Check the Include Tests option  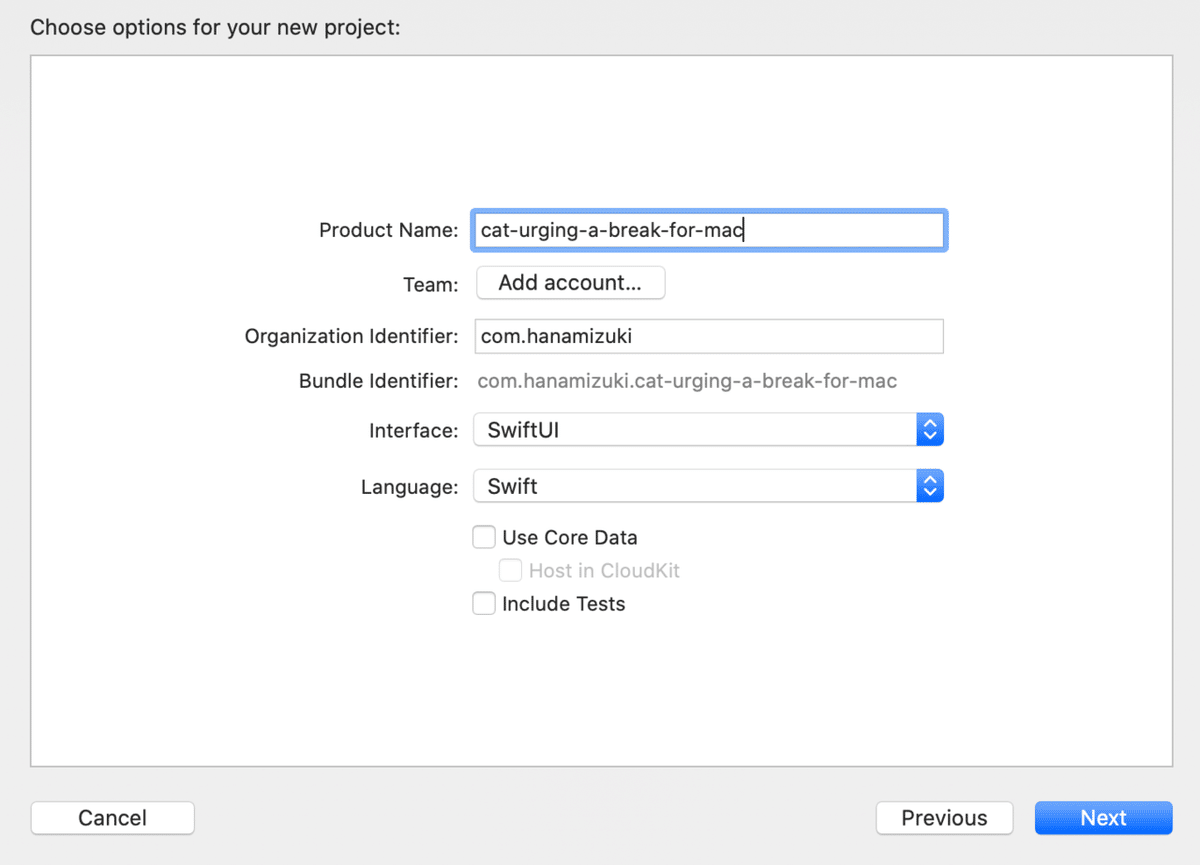pyautogui.click(x=484, y=604)
